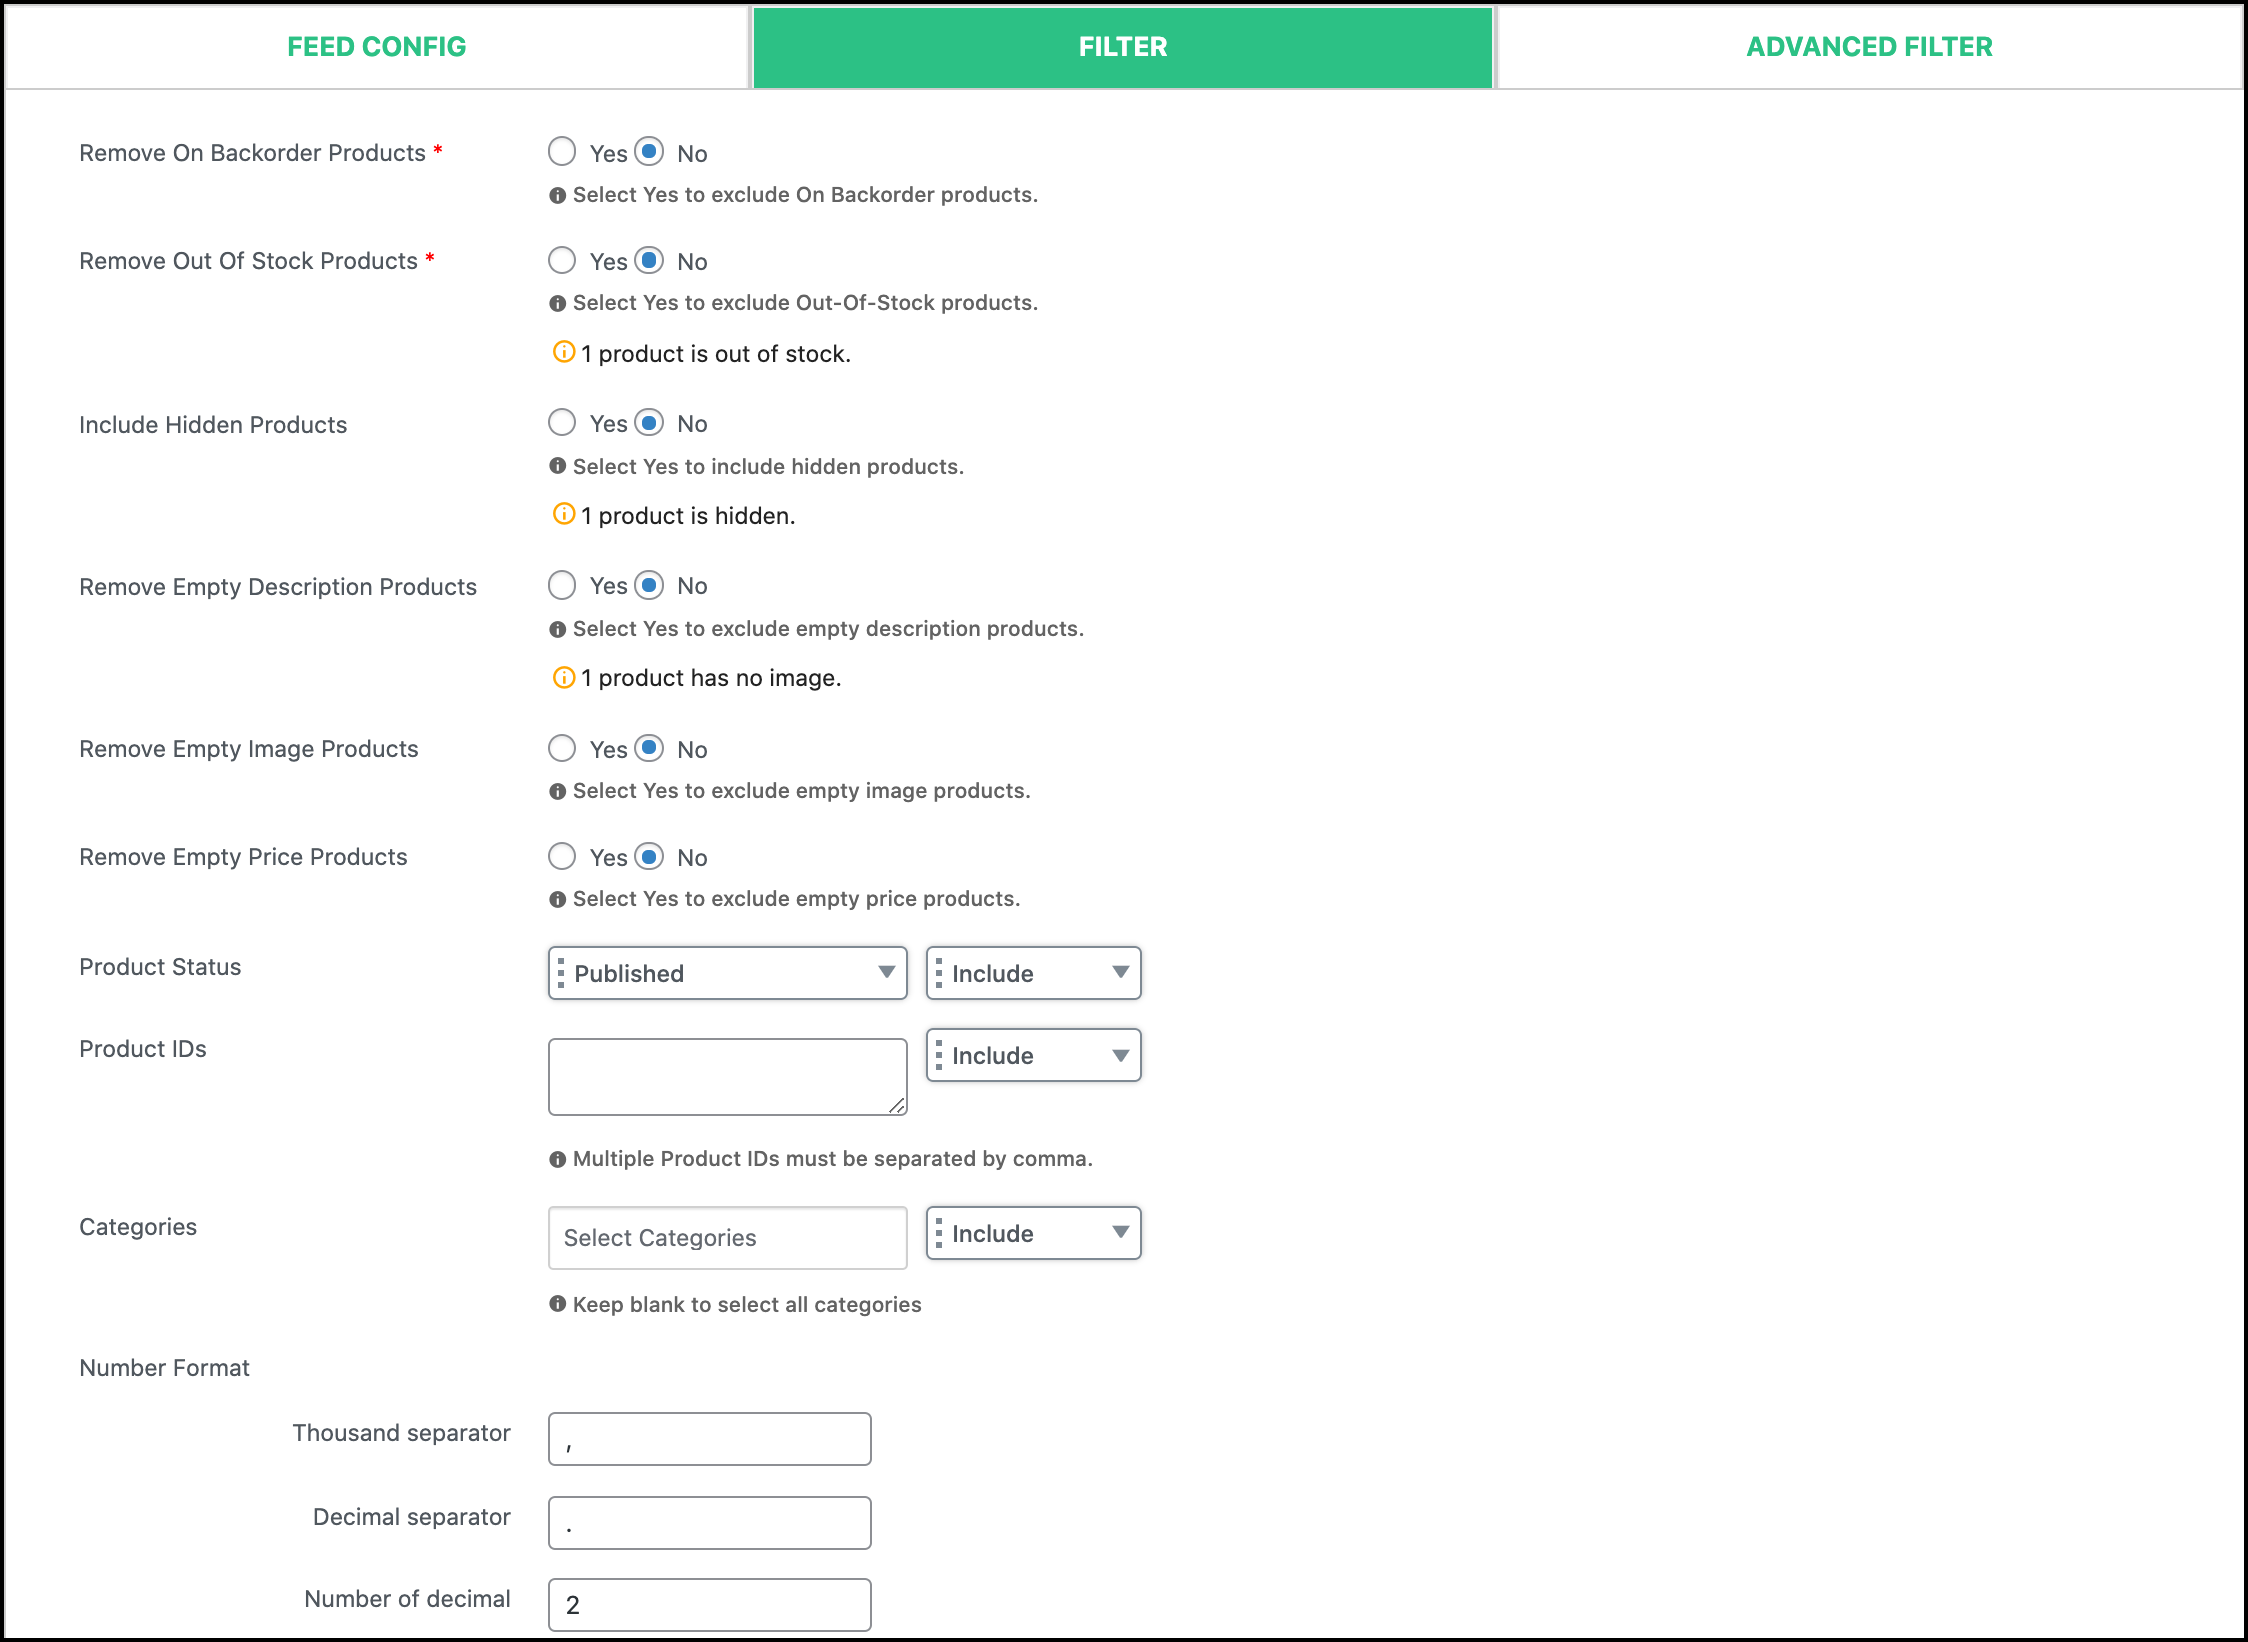The width and height of the screenshot is (2248, 1642).
Task: Click the Select Categories field
Action: tap(724, 1237)
